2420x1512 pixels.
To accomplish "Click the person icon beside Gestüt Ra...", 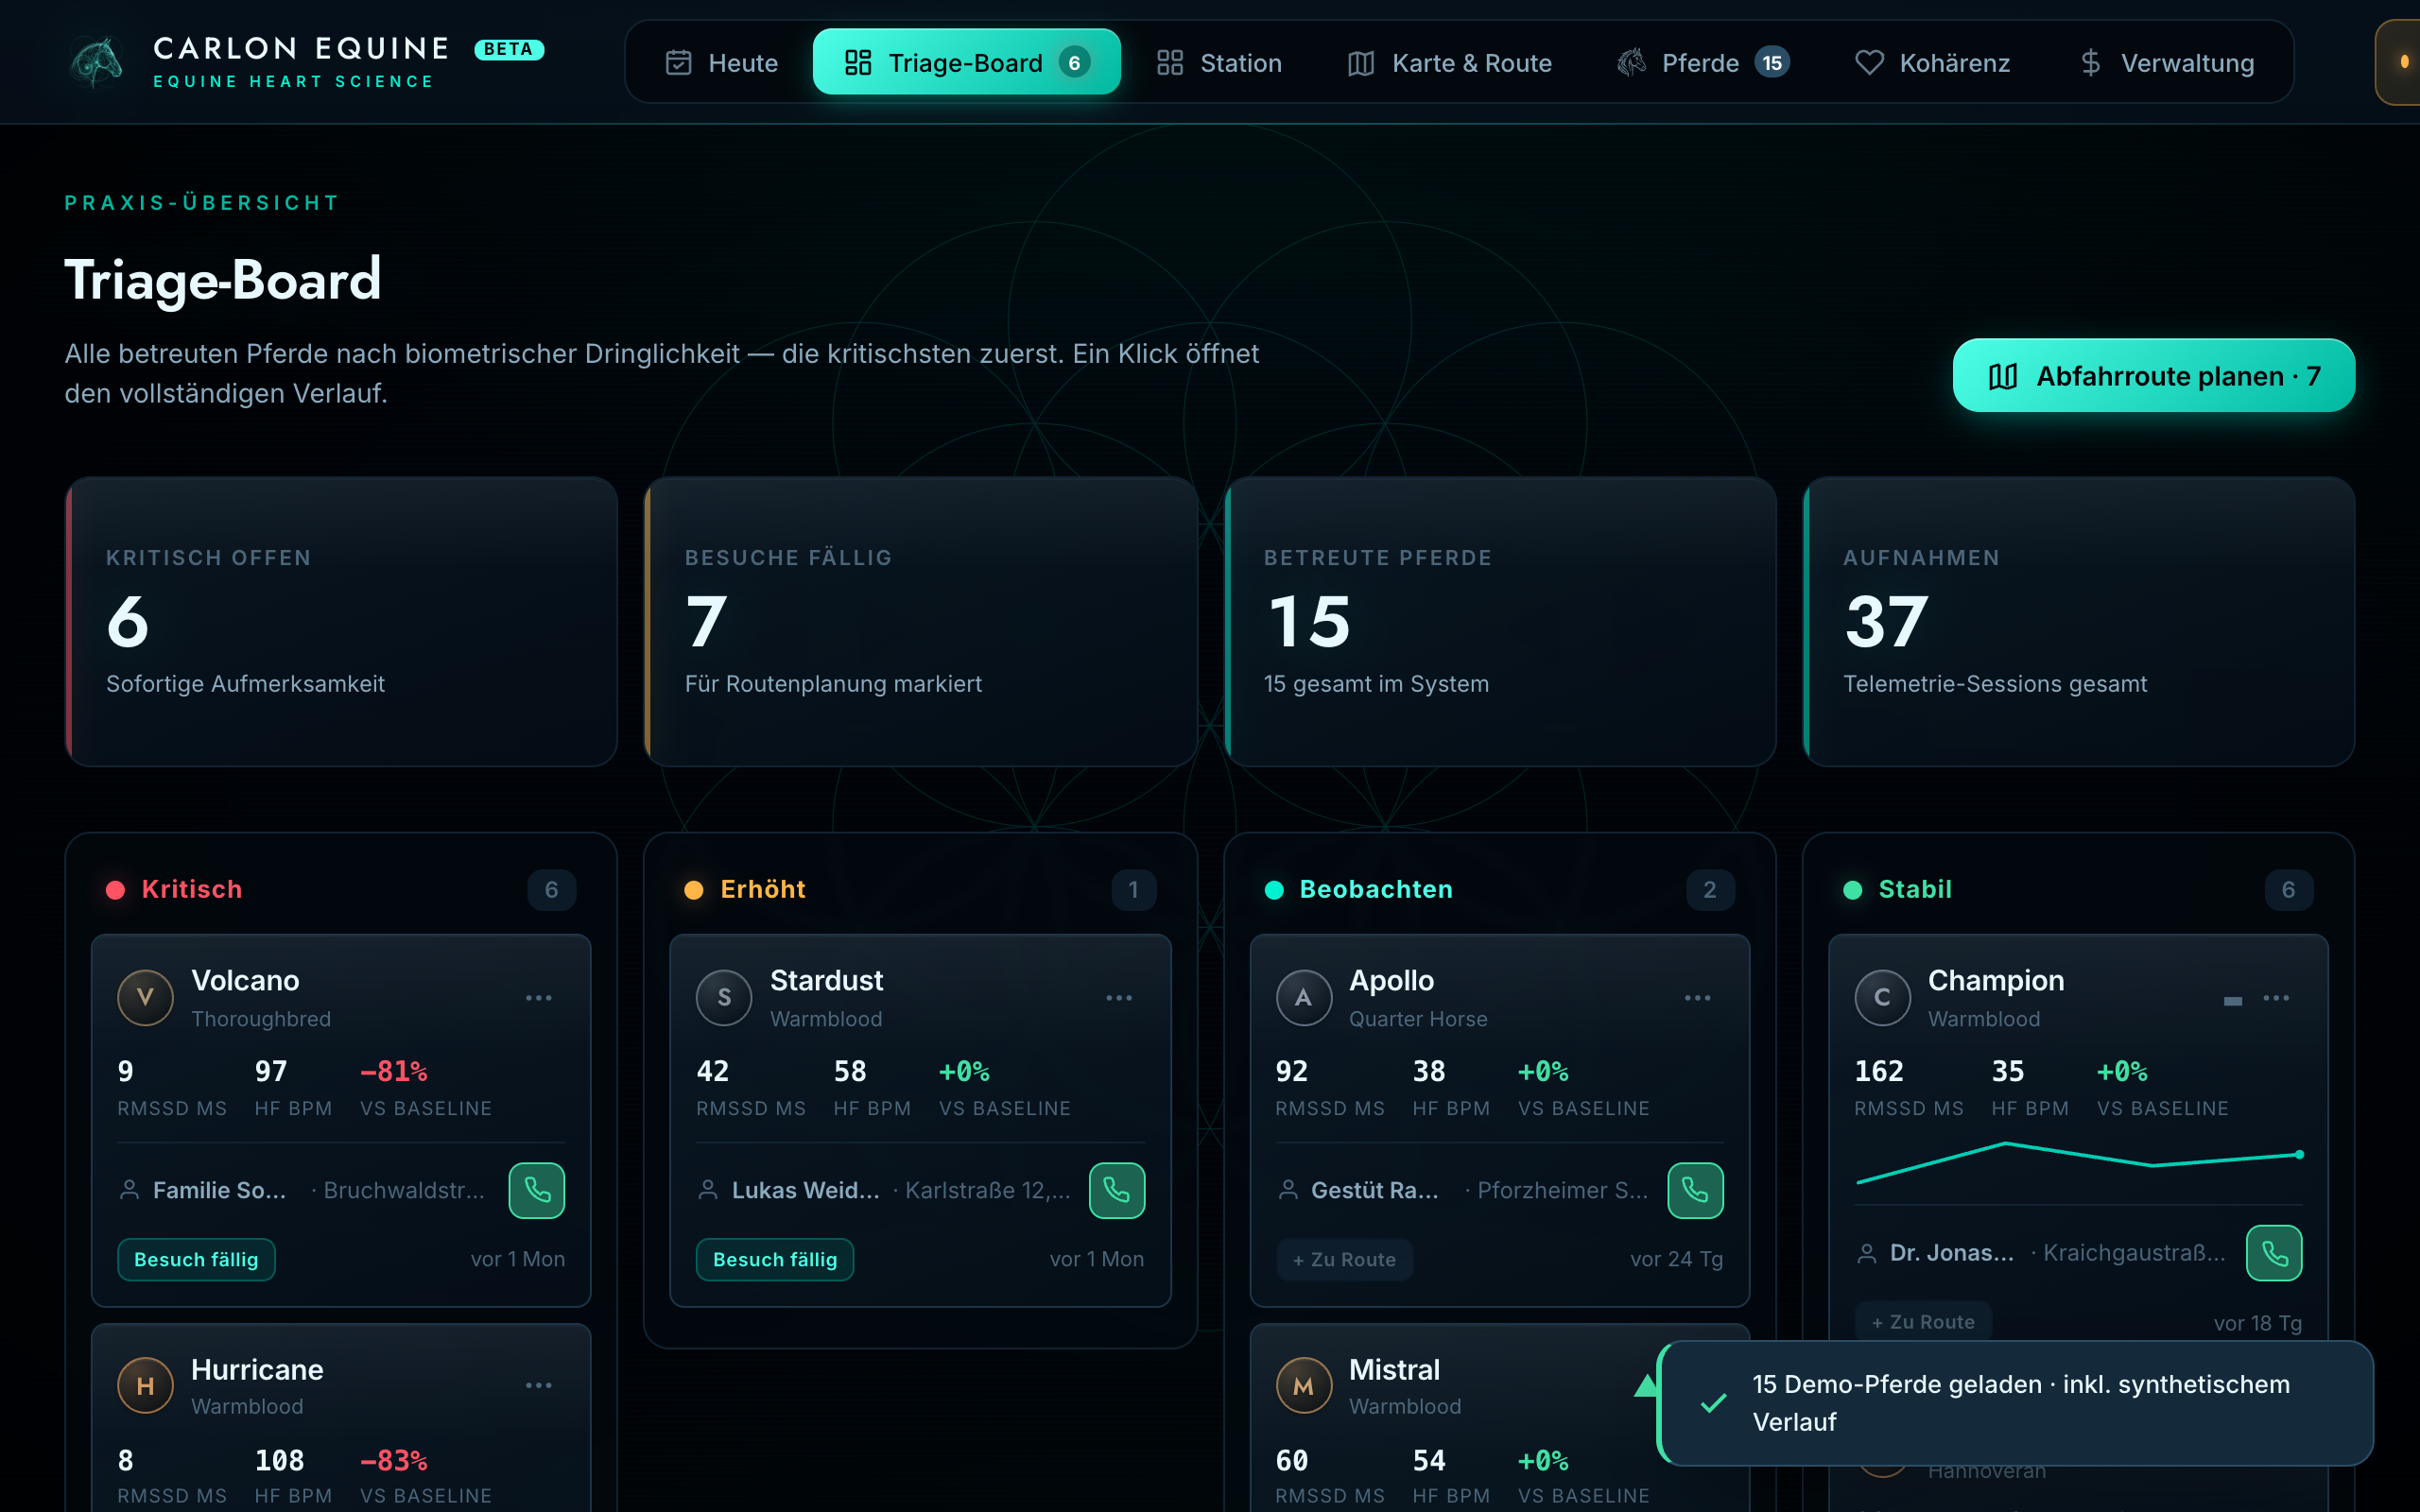I will pos(1288,1190).
